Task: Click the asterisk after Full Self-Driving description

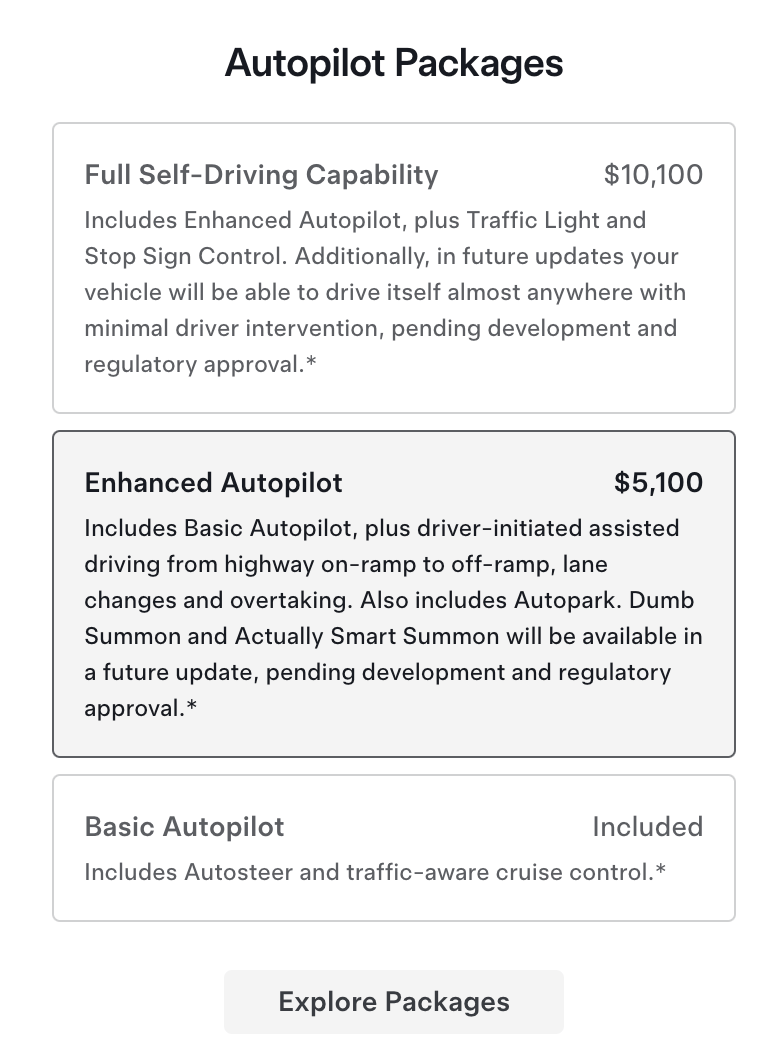Action: tap(311, 364)
